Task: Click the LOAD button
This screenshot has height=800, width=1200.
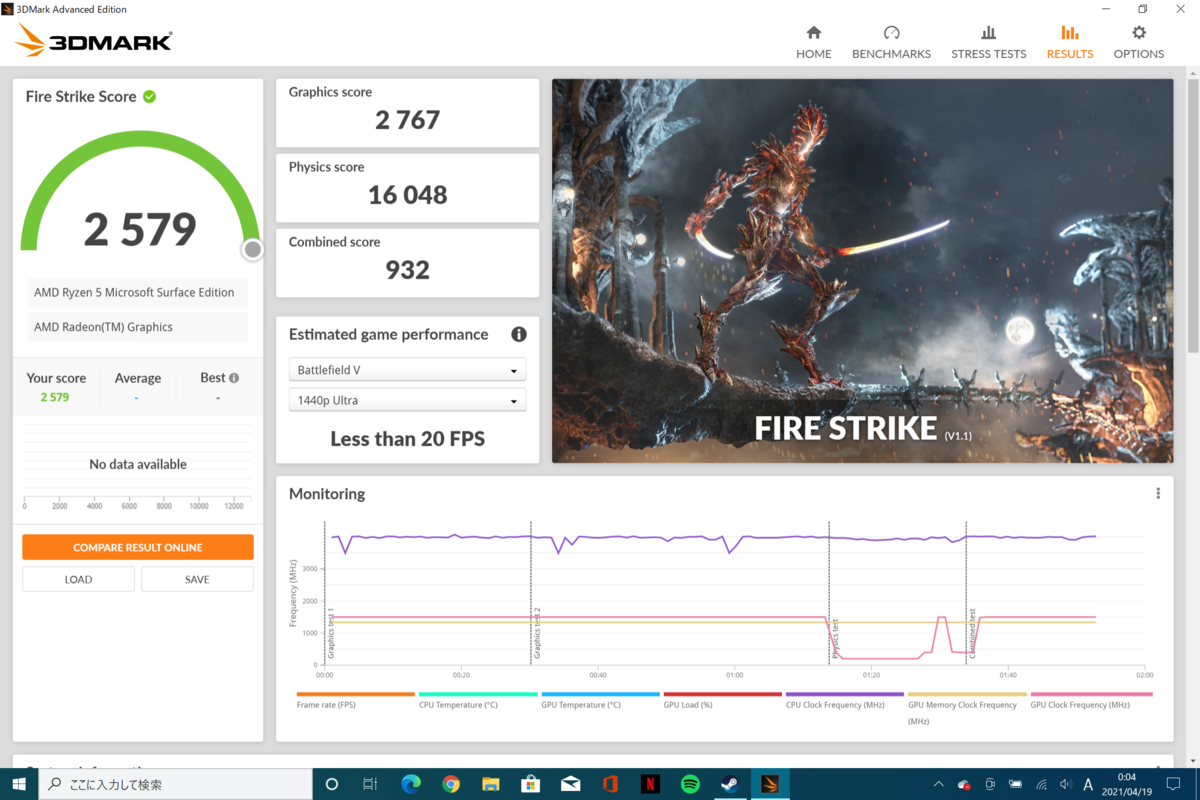Action: (x=78, y=579)
